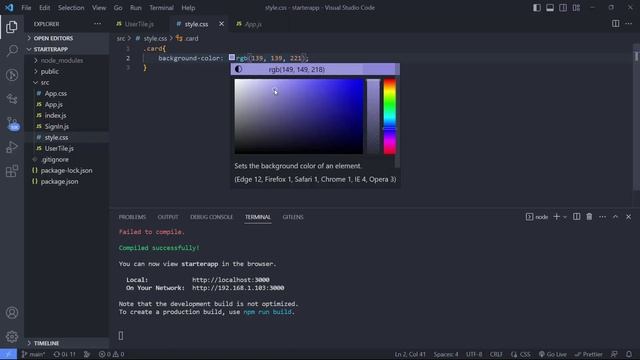Open the 192.168.1.103:3000 network link

tap(238, 288)
